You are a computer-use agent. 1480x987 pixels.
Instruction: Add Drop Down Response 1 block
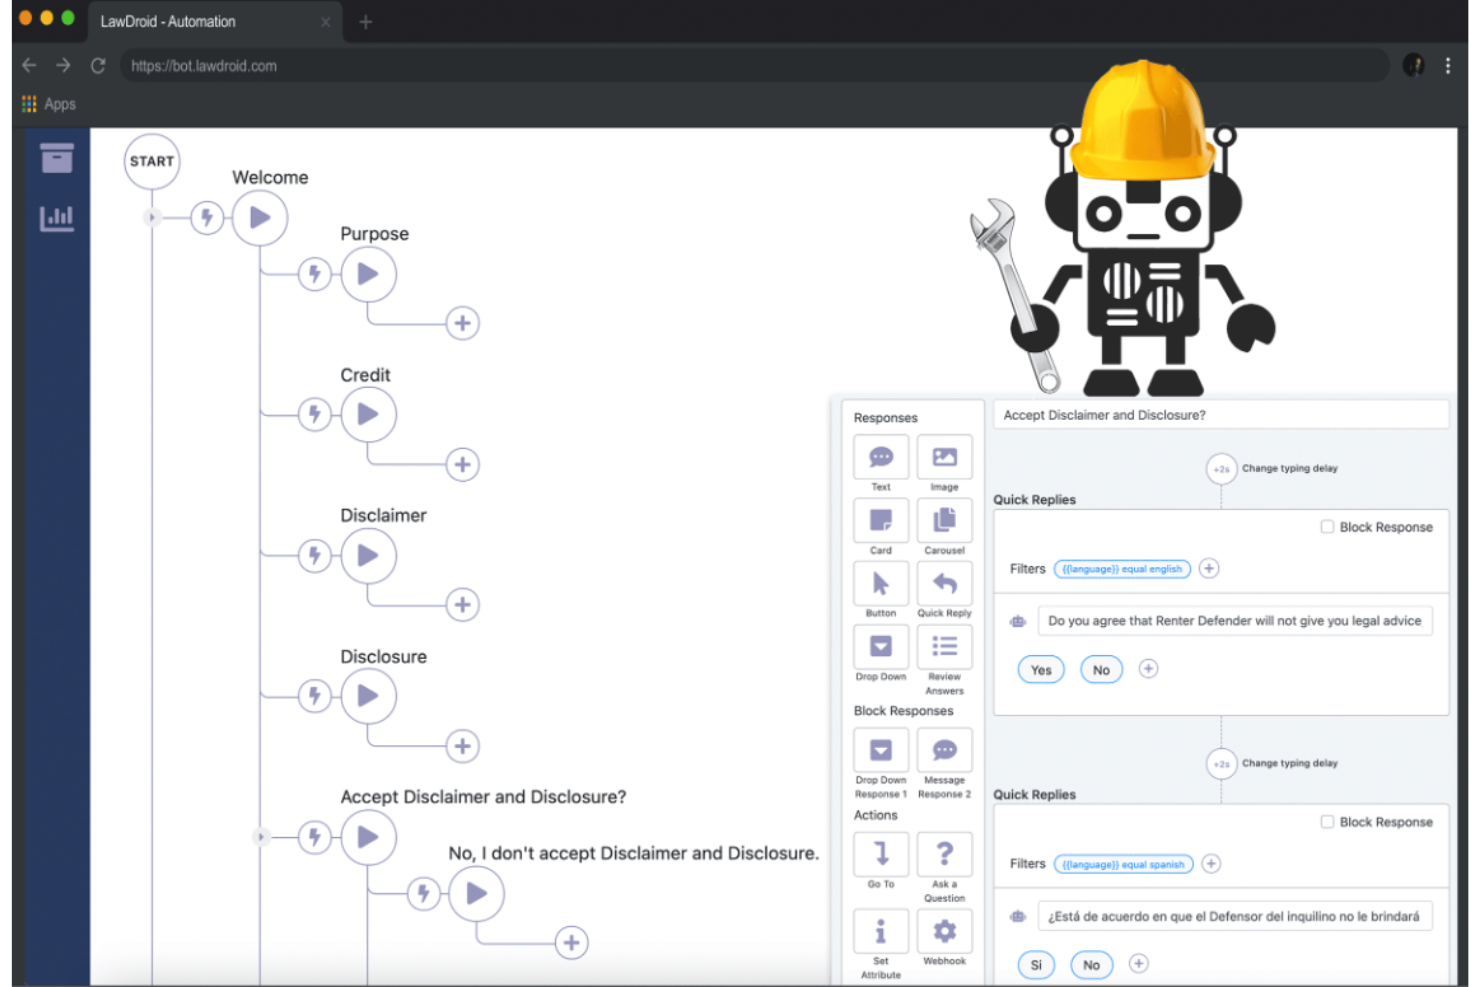tap(880, 751)
